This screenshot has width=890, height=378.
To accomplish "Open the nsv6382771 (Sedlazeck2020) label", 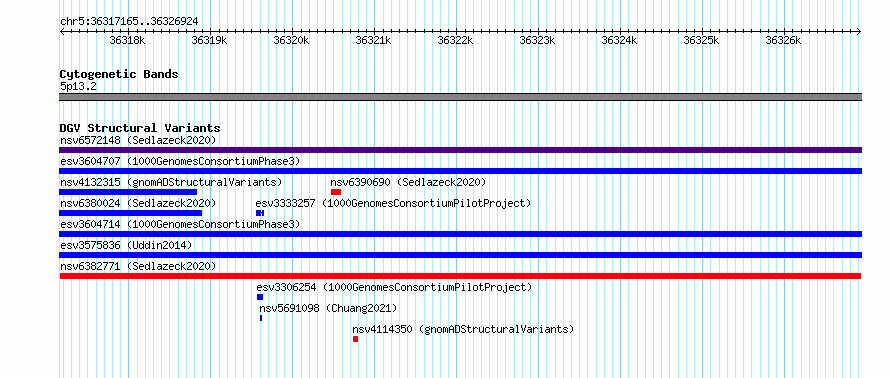I will 138,266.
